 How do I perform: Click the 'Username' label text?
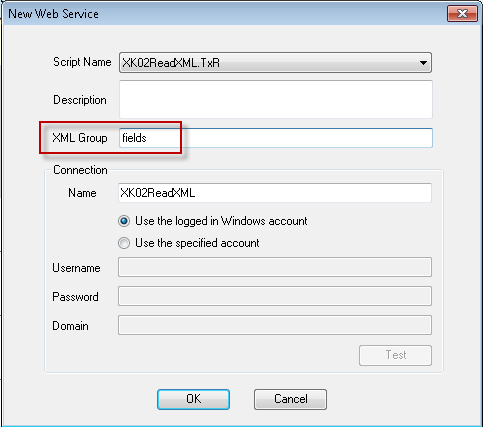click(76, 268)
